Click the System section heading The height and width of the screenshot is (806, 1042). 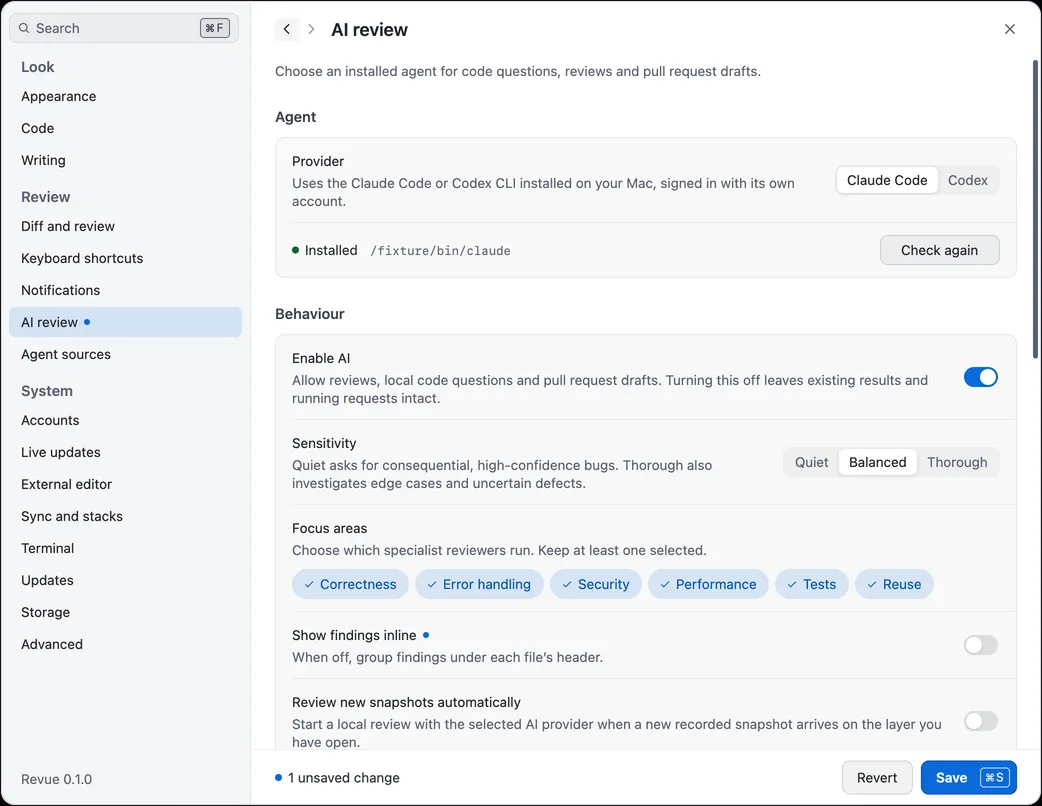pyautogui.click(x=47, y=391)
